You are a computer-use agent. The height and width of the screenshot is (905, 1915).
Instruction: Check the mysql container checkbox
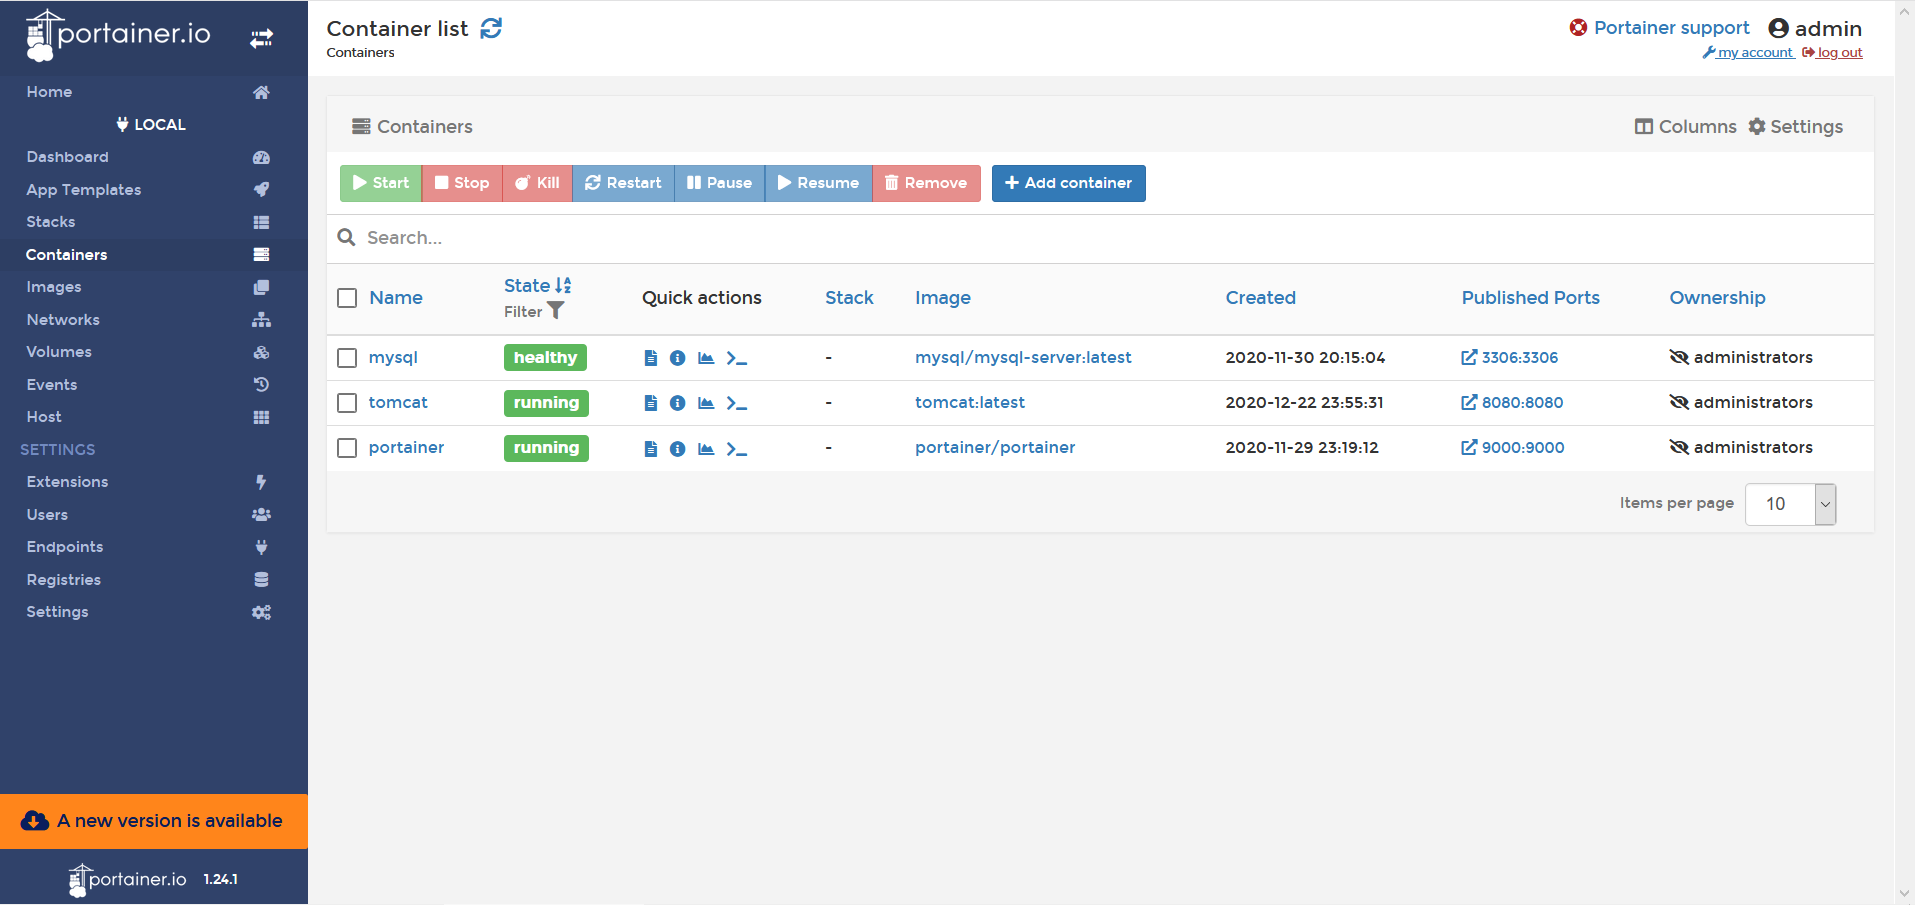347,358
